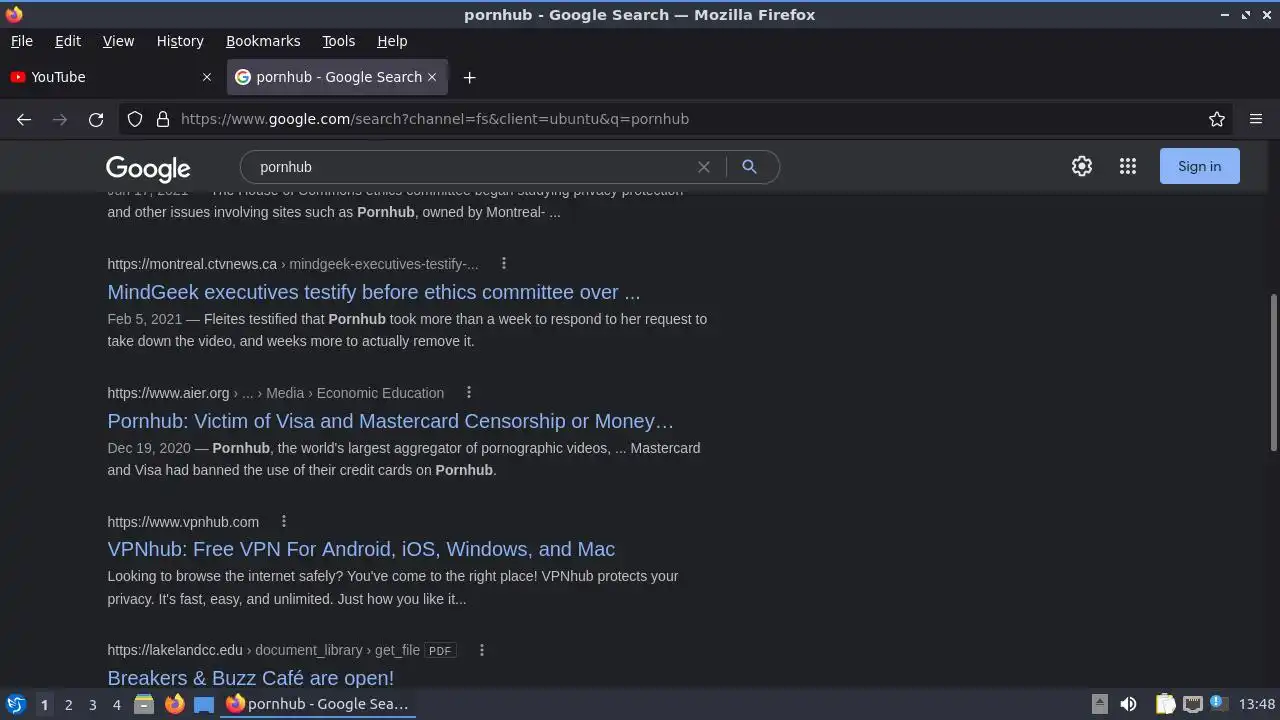The height and width of the screenshot is (720, 1280).
Task: Switch to workspace 2
Action: [x=68, y=704]
